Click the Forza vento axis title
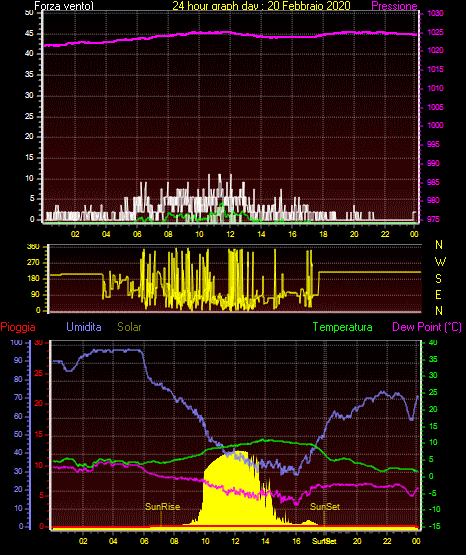 64,6
